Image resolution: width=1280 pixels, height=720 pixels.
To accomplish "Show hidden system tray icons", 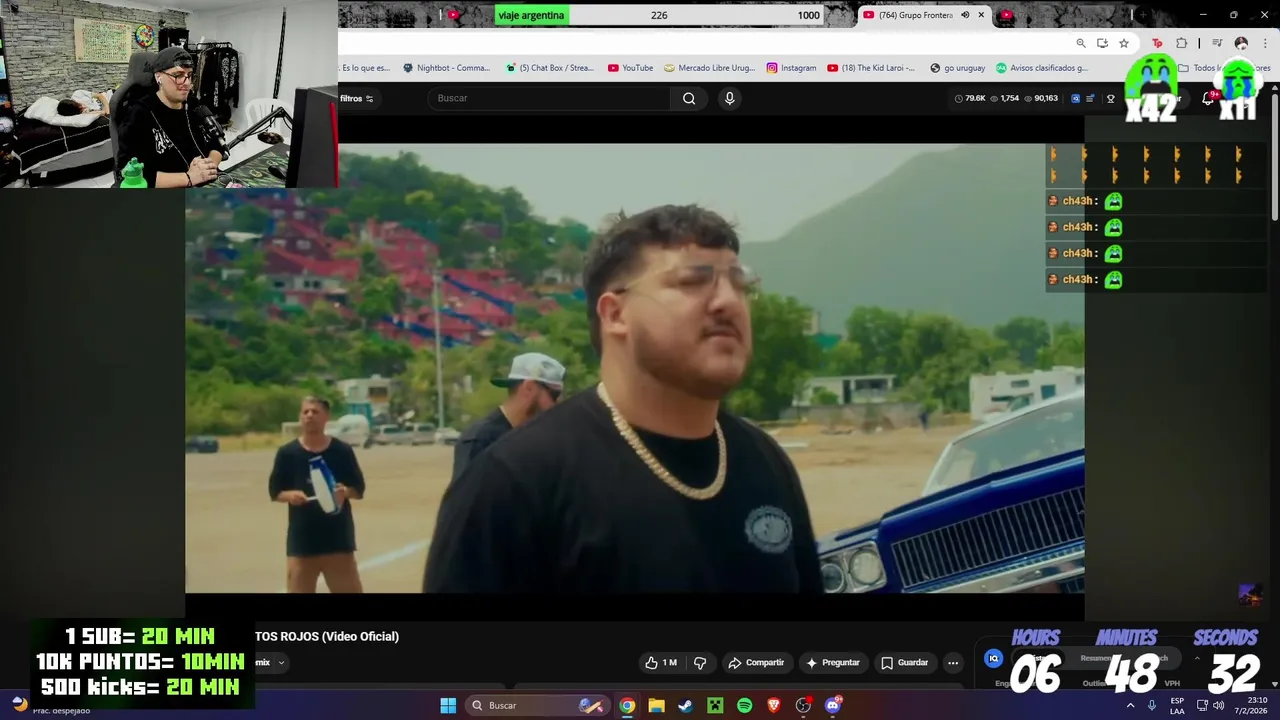I will tap(1131, 705).
